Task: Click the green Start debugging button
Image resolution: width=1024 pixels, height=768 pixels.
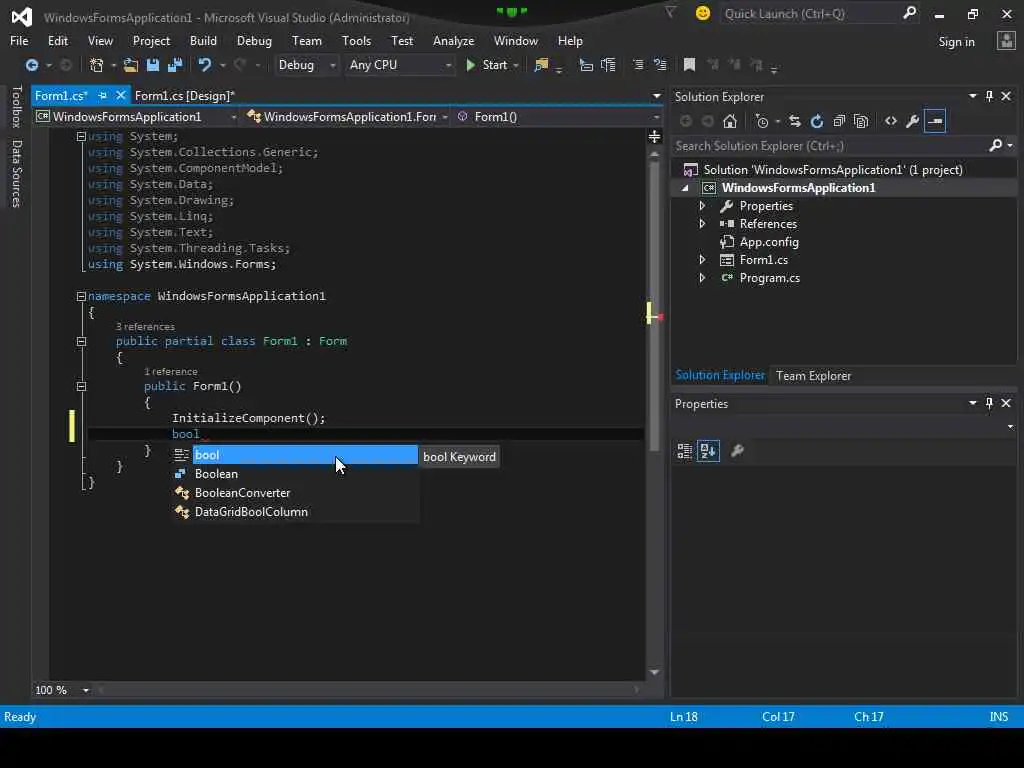Action: (487, 65)
